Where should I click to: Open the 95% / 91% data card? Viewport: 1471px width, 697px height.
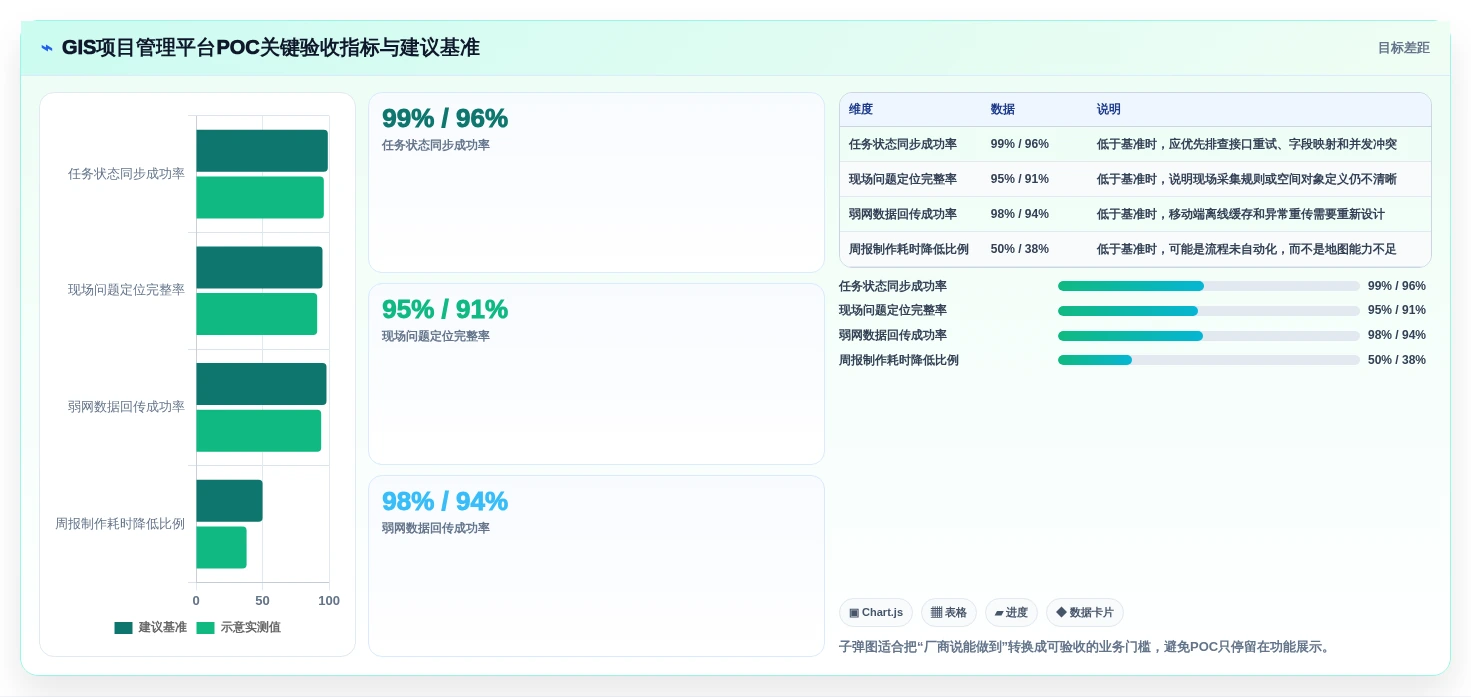[x=596, y=374]
